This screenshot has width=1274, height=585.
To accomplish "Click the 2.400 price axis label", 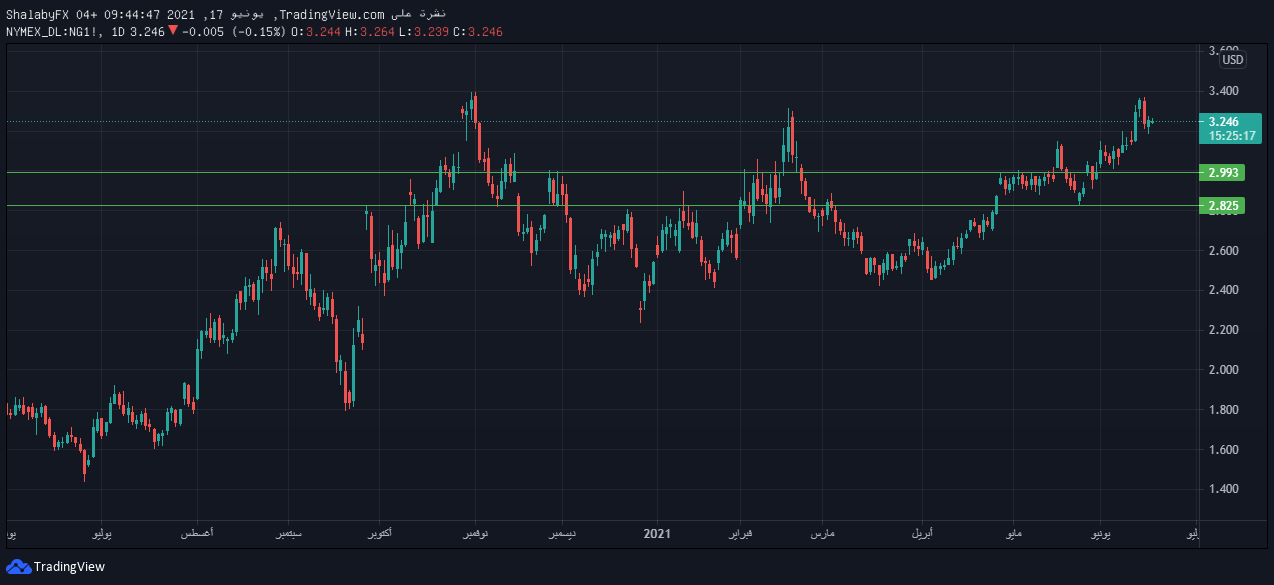I will pyautogui.click(x=1224, y=290).
